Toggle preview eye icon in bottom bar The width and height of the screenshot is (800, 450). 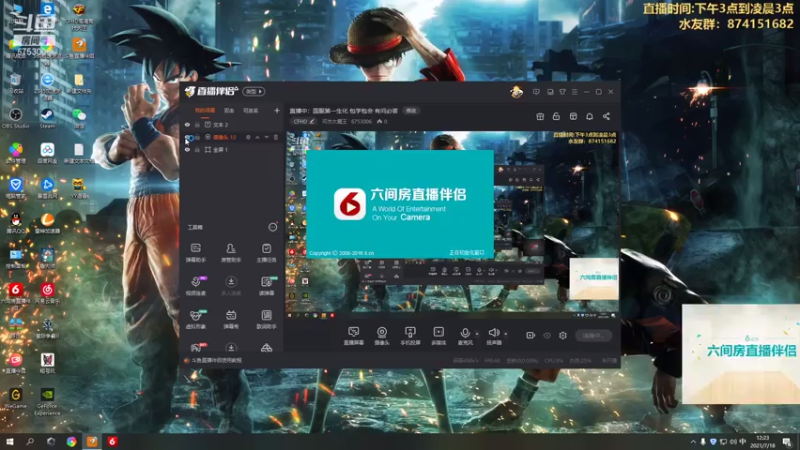point(547,335)
